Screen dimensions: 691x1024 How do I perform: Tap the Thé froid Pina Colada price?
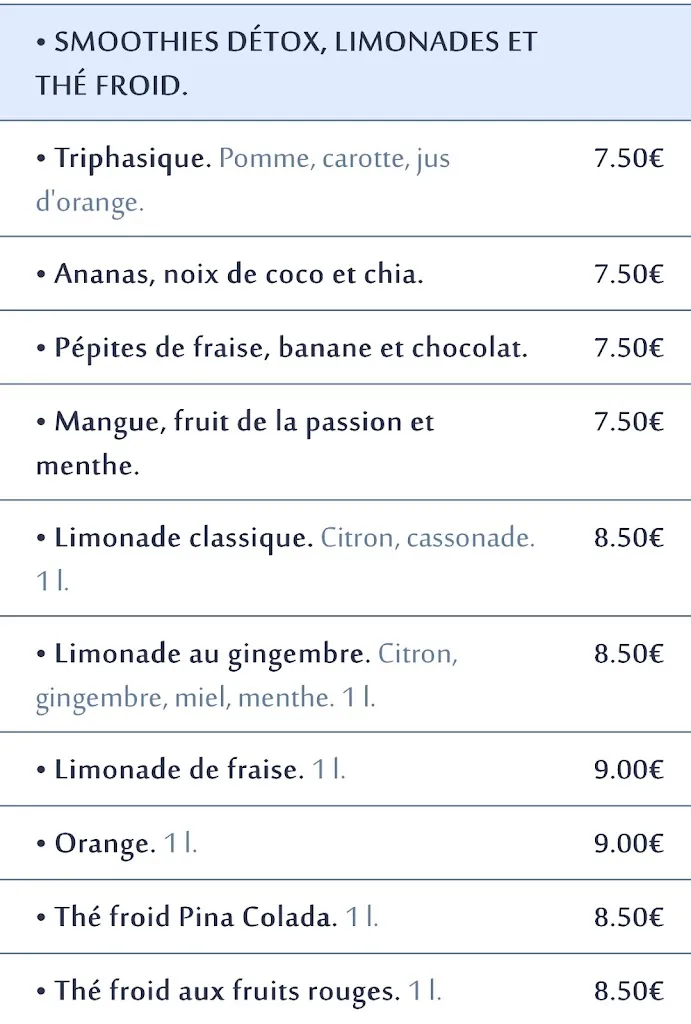[x=628, y=917]
